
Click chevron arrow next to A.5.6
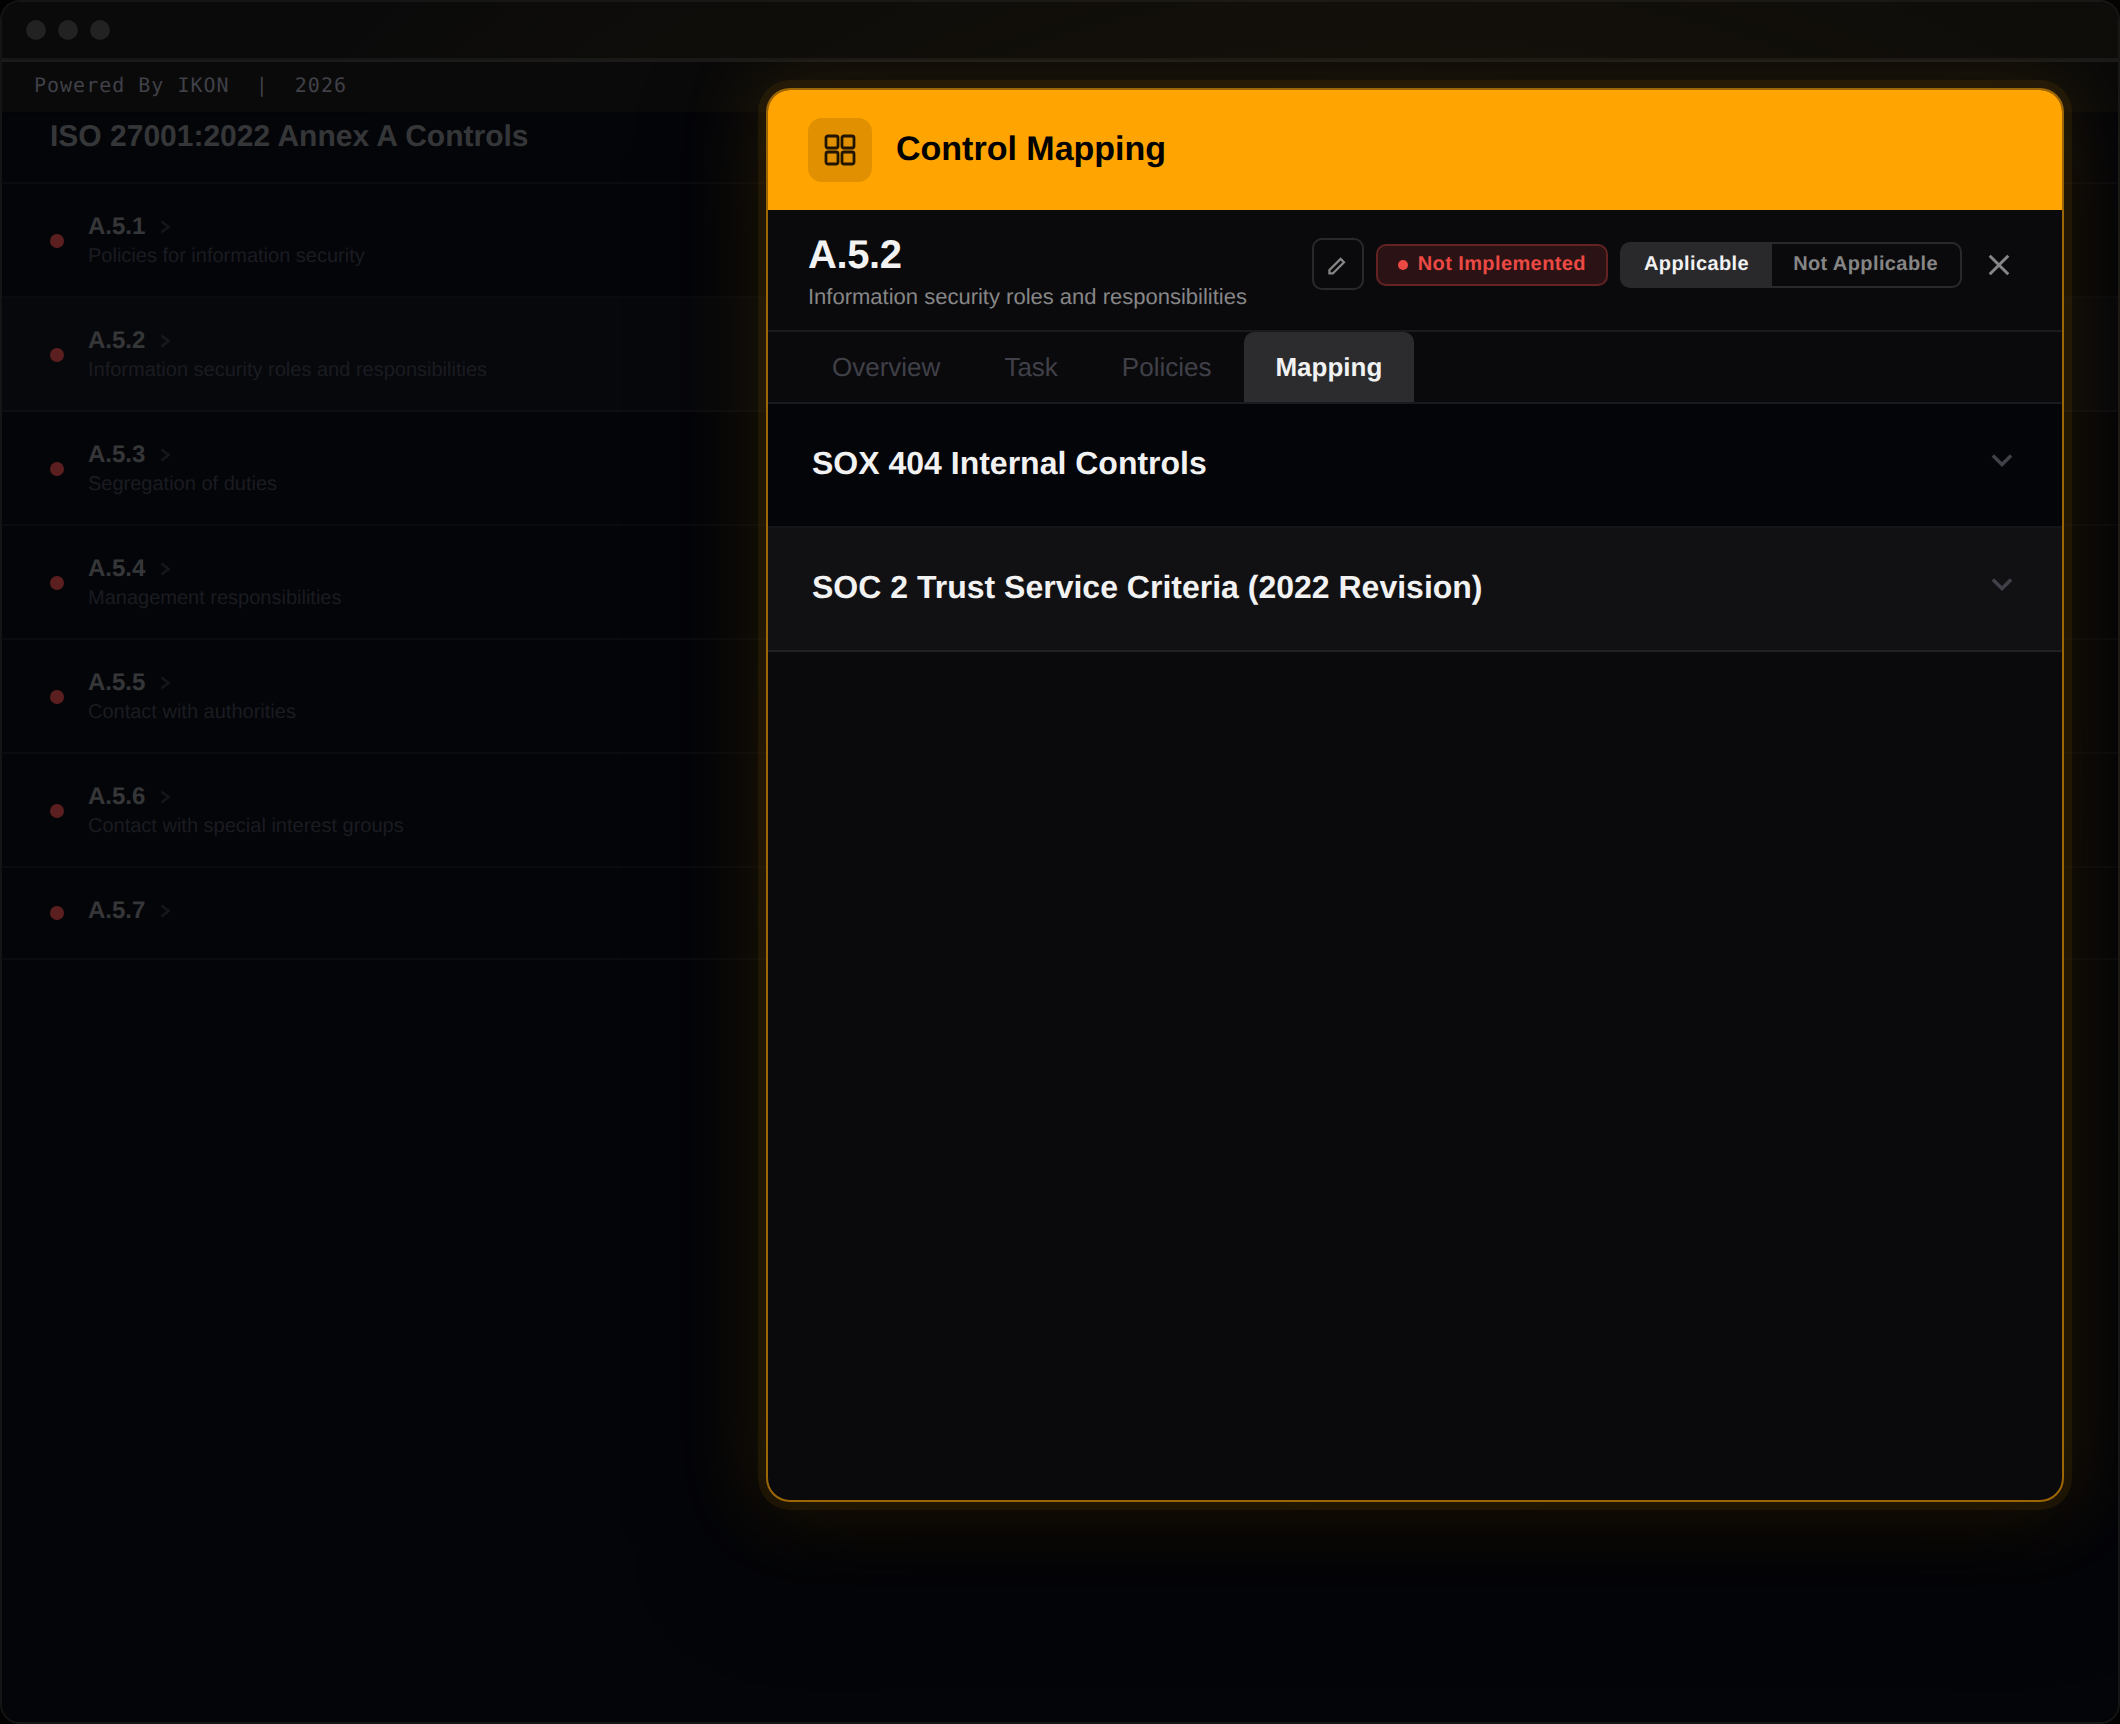[165, 797]
